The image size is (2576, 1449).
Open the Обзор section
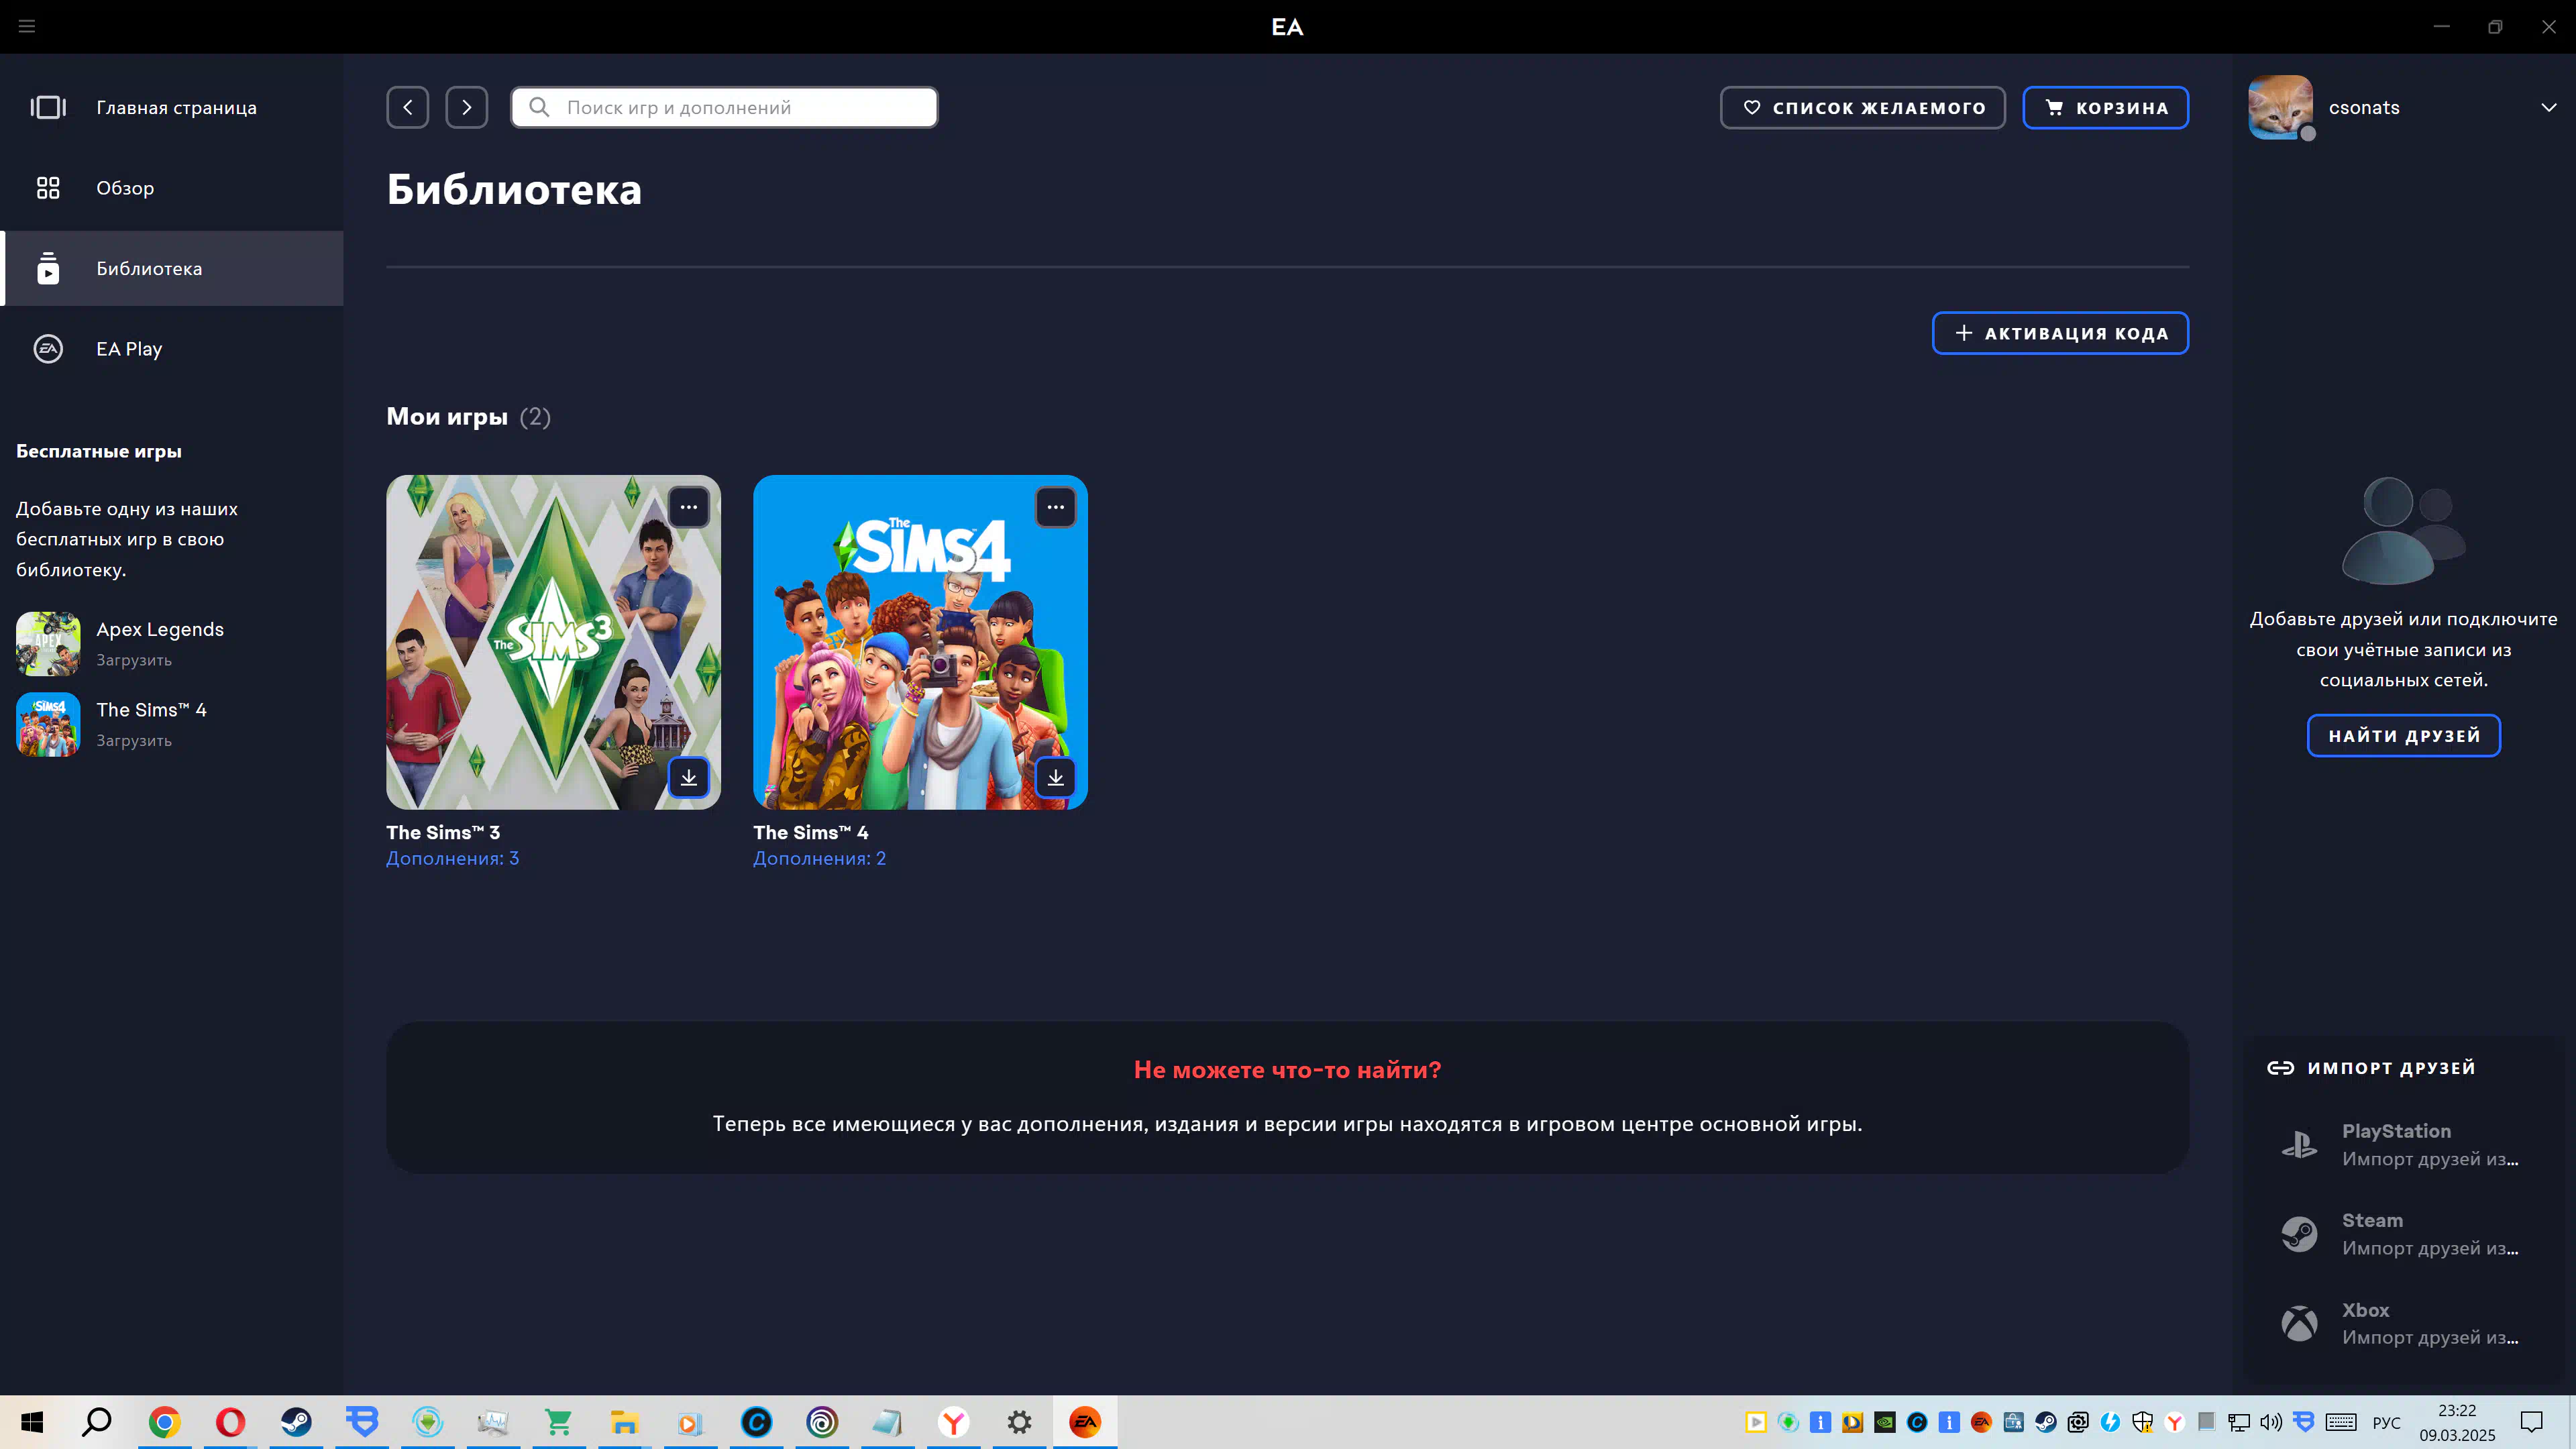pos(172,188)
